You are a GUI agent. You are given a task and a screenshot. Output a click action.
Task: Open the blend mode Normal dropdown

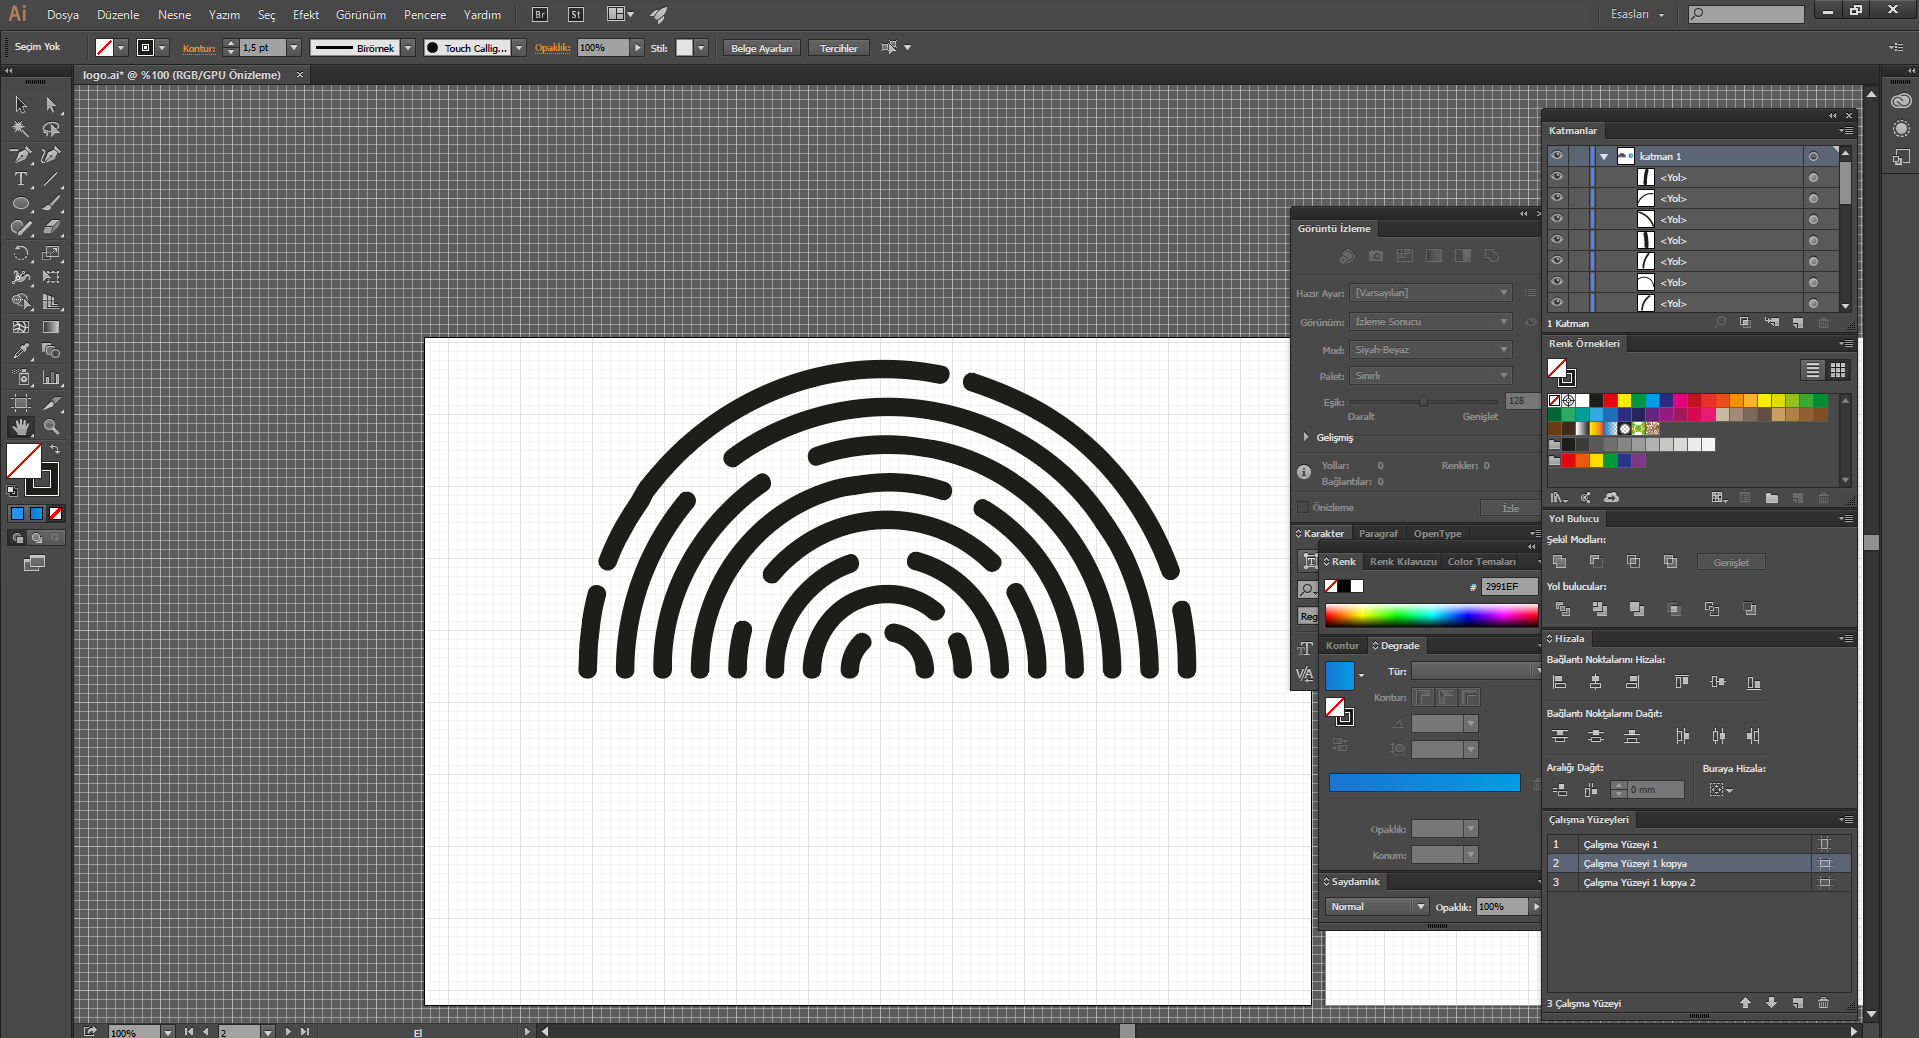(1377, 906)
